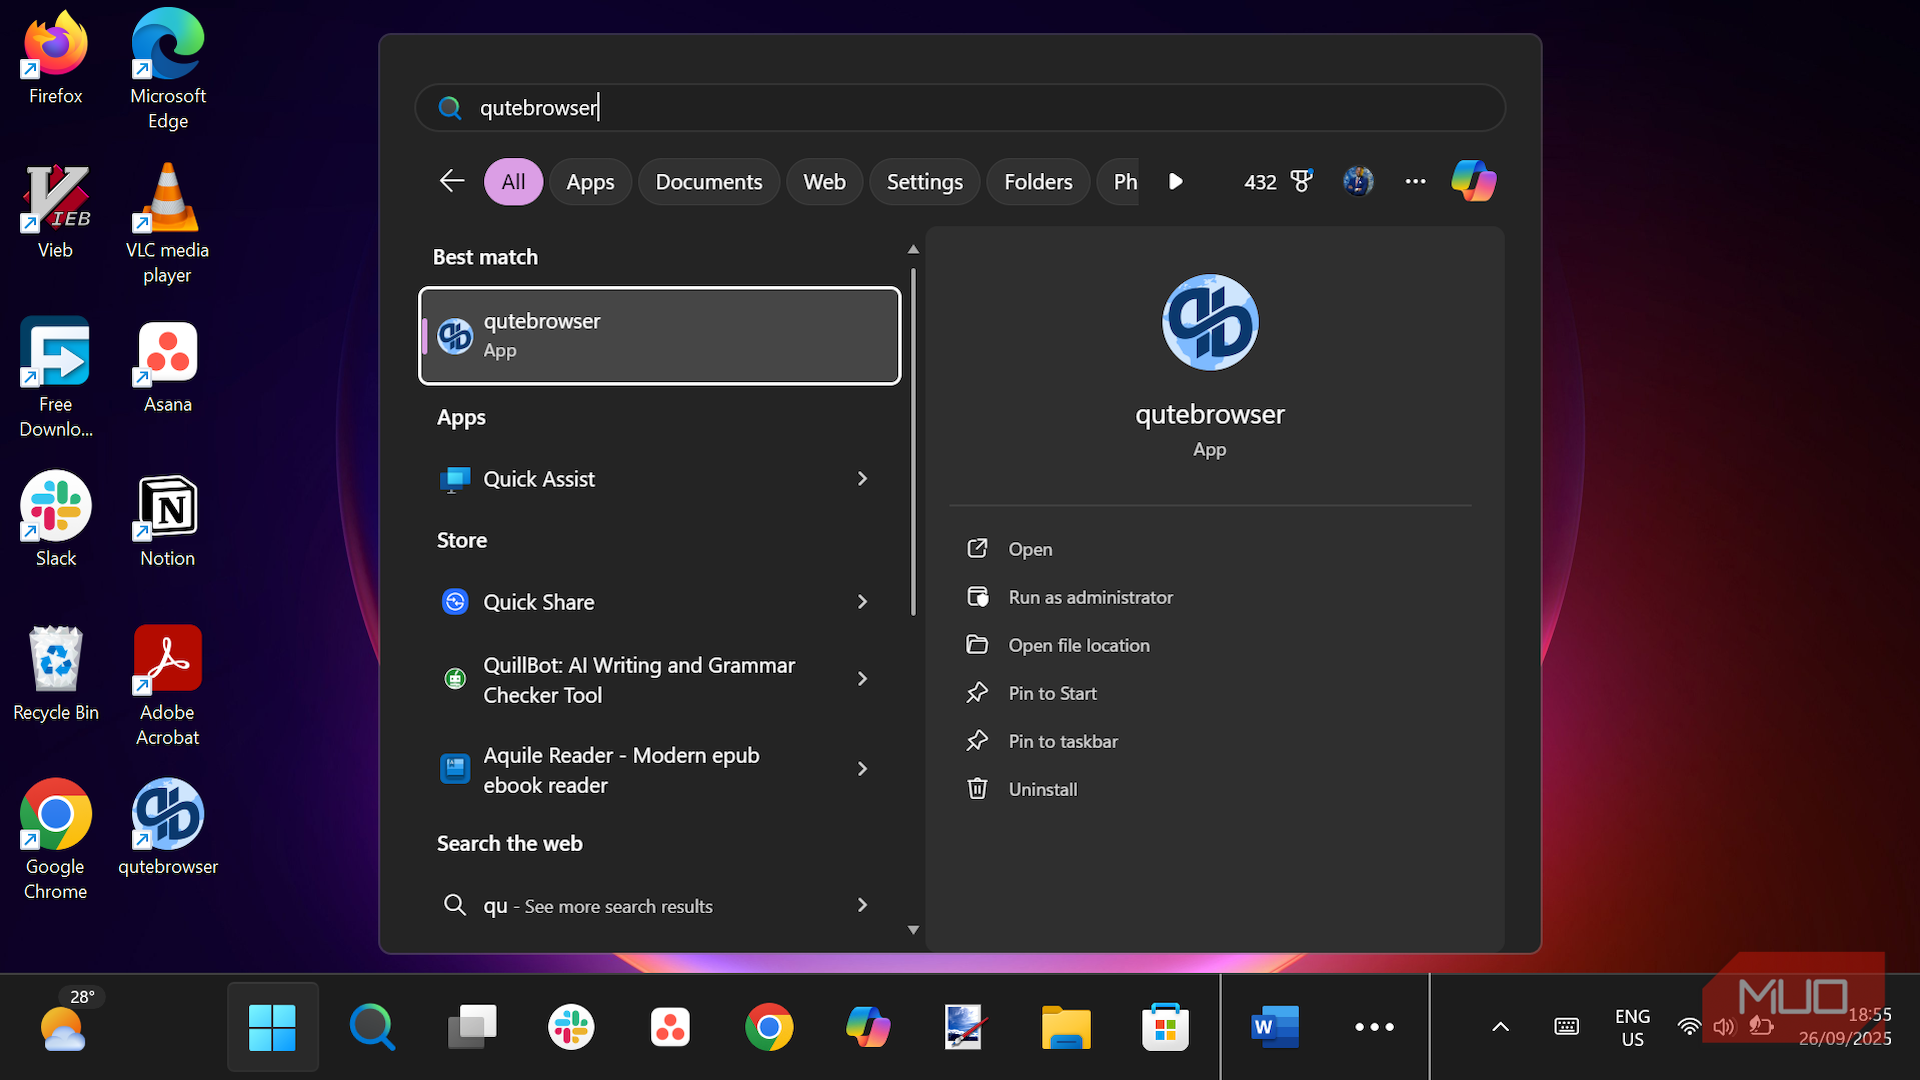Open the Task View icon on the taskbar

(472, 1027)
